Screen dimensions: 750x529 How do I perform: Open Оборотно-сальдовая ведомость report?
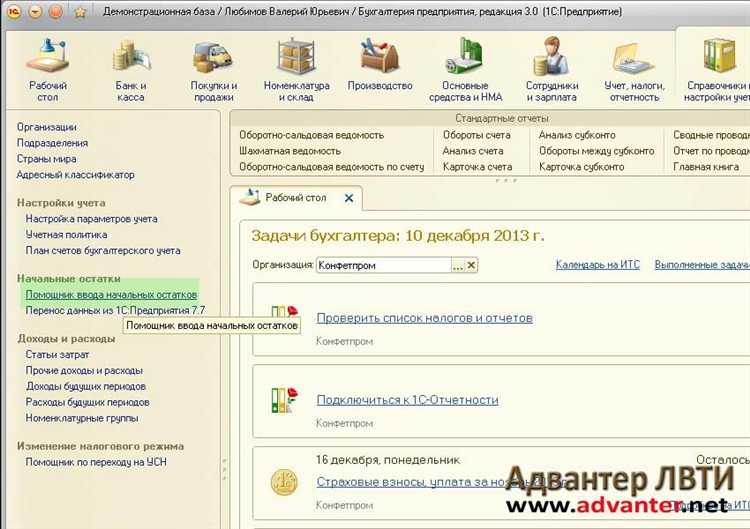click(x=311, y=135)
